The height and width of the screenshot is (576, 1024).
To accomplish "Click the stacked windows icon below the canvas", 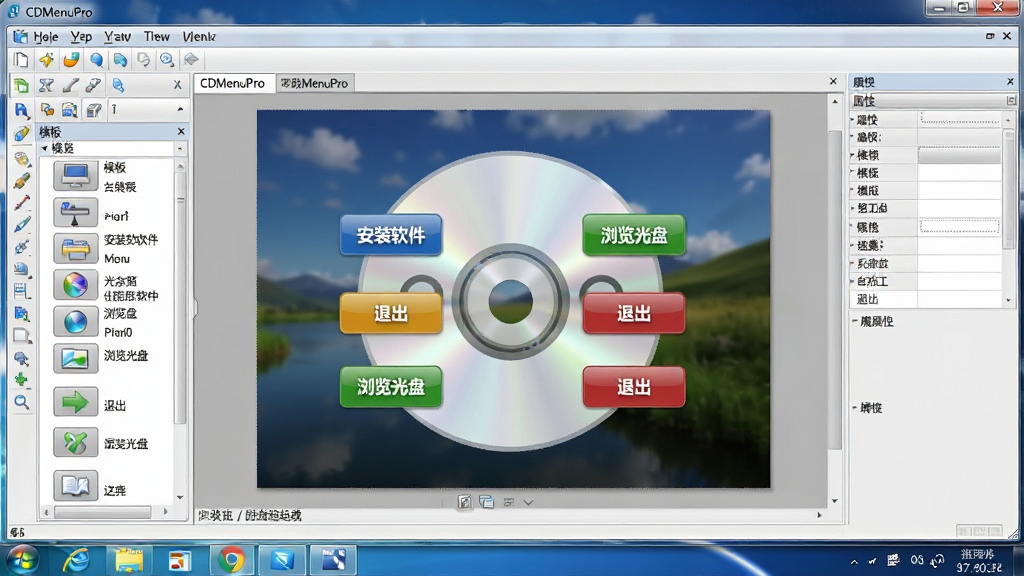I will tap(487, 502).
